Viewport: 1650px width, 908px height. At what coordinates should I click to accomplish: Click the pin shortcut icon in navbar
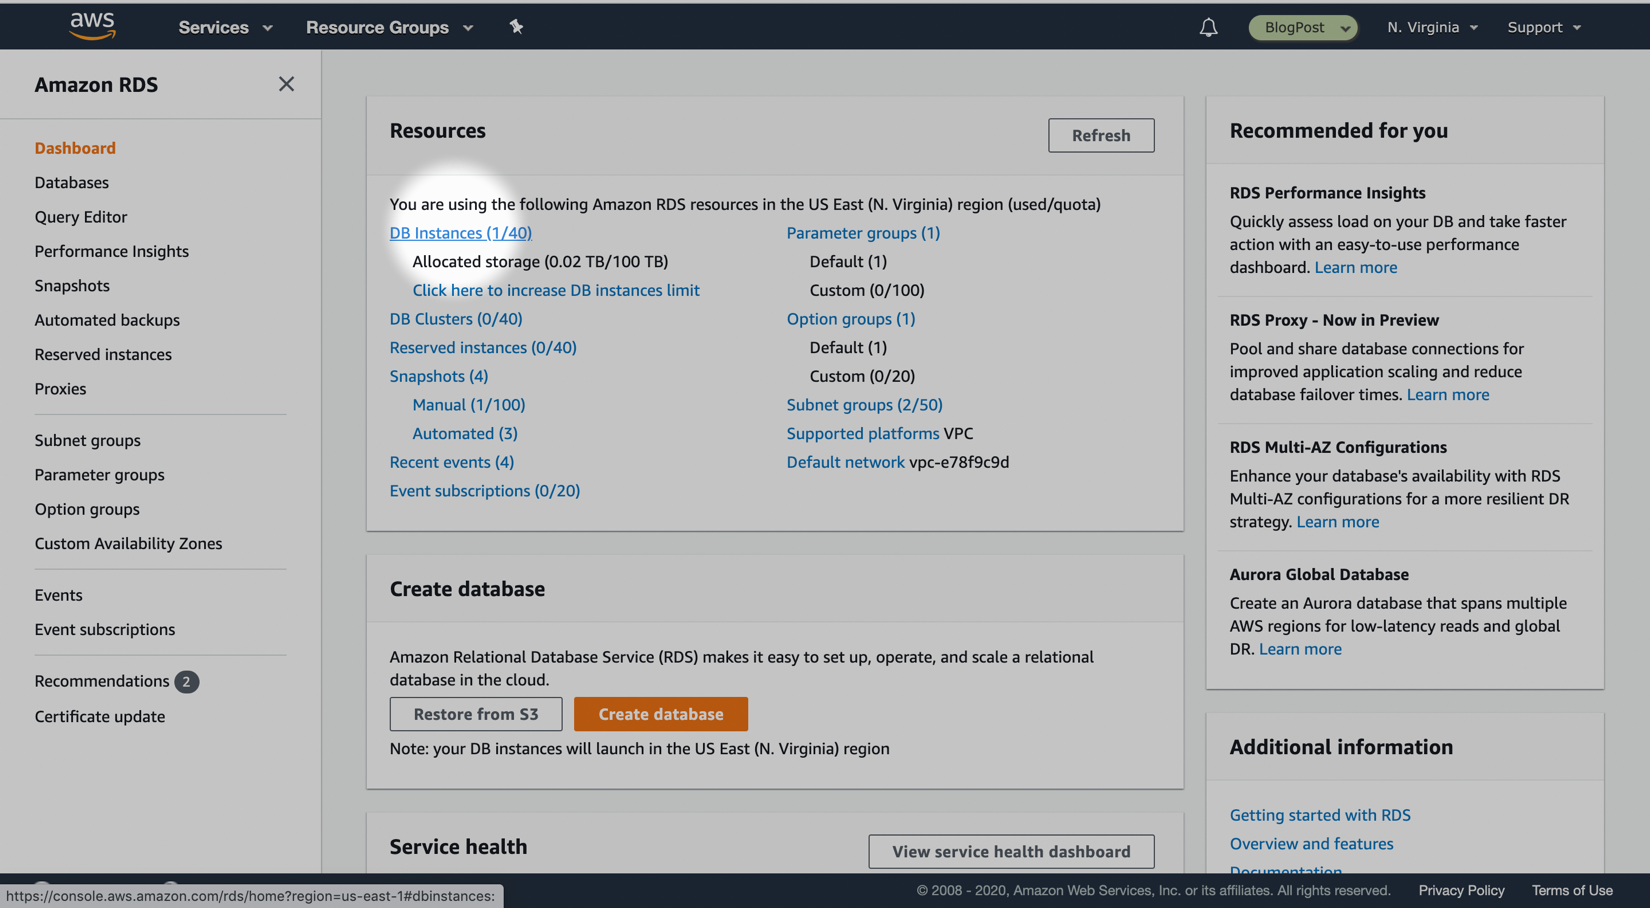[516, 27]
